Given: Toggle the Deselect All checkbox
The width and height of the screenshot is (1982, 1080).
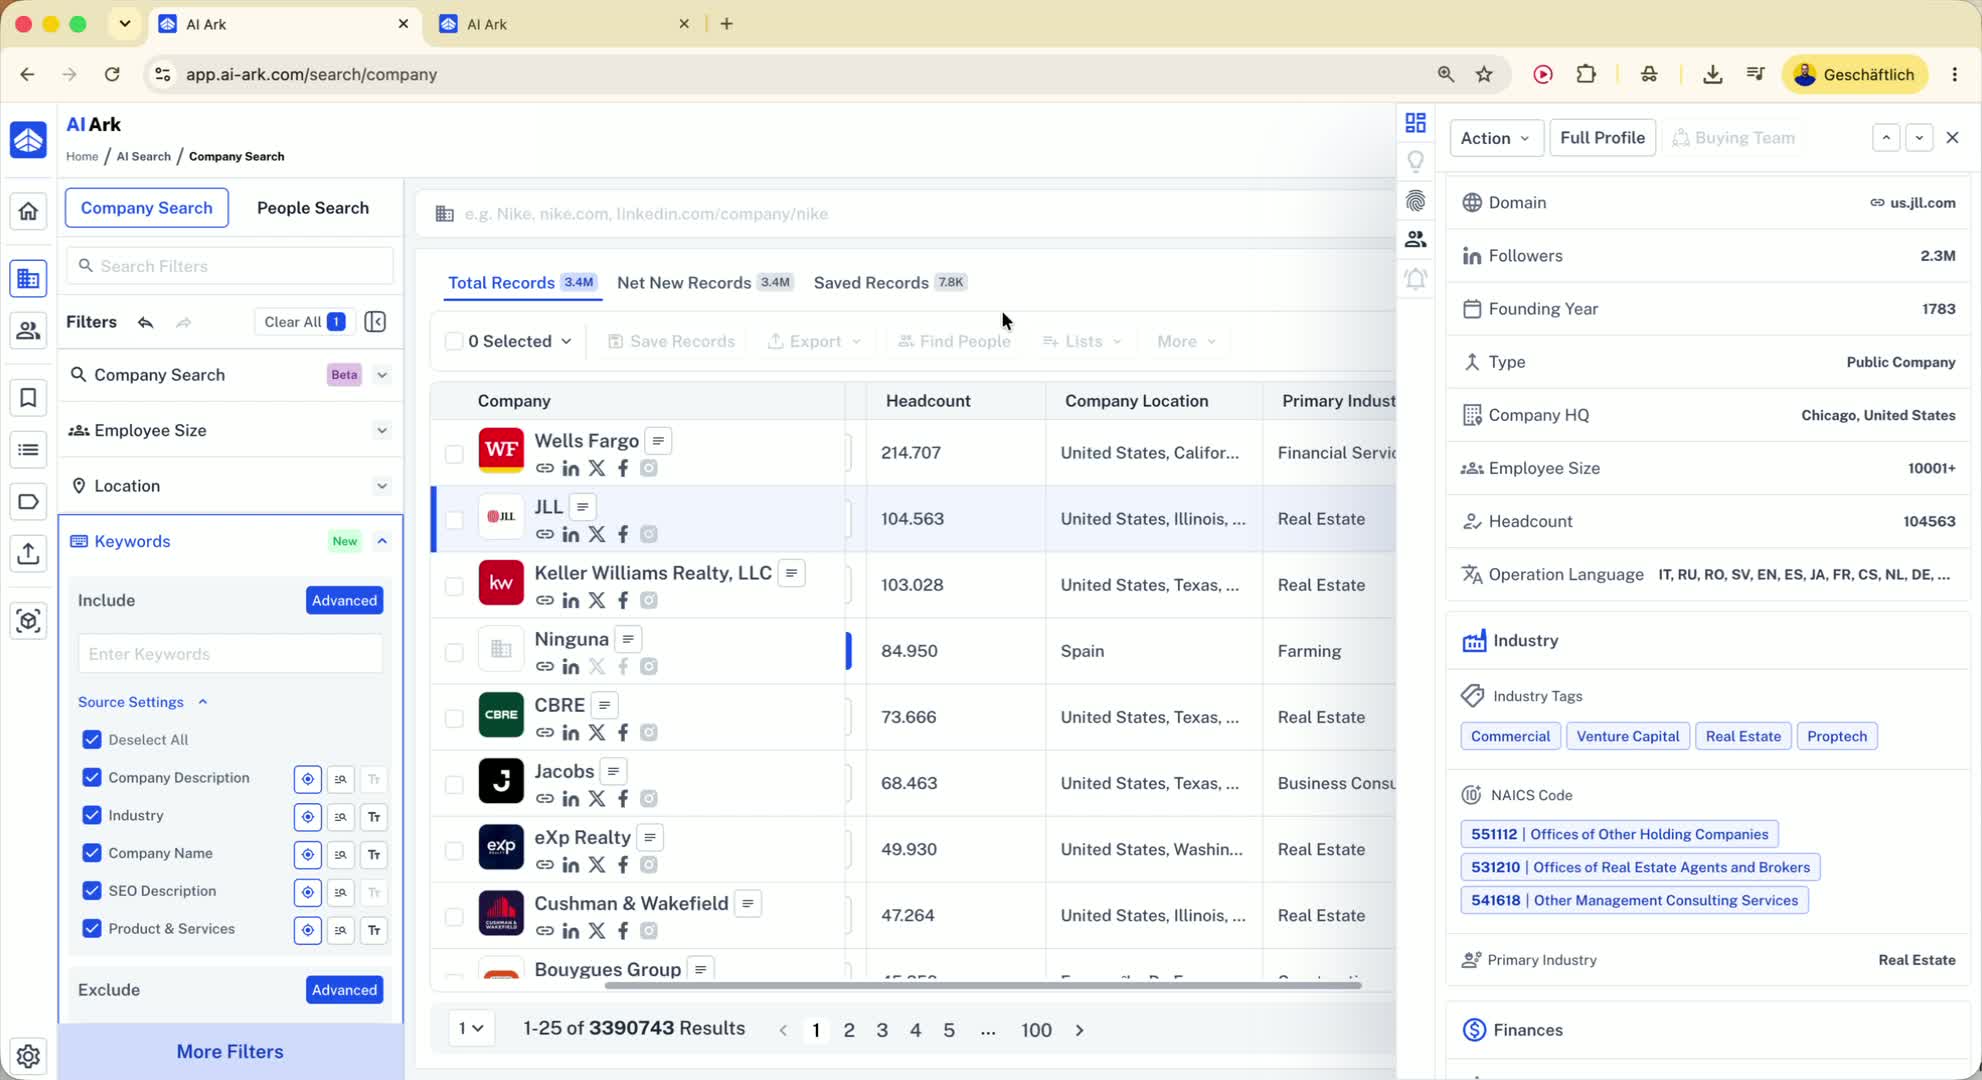Looking at the screenshot, I should [92, 740].
